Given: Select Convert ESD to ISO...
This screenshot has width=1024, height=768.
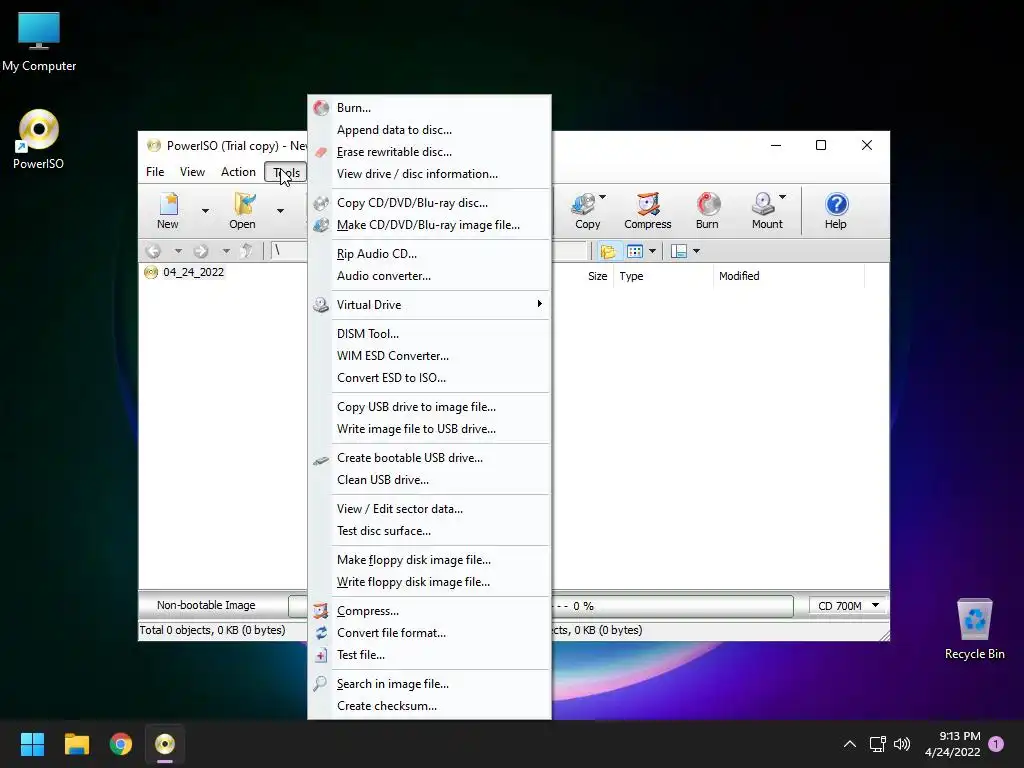Looking at the screenshot, I should (x=429, y=378).
